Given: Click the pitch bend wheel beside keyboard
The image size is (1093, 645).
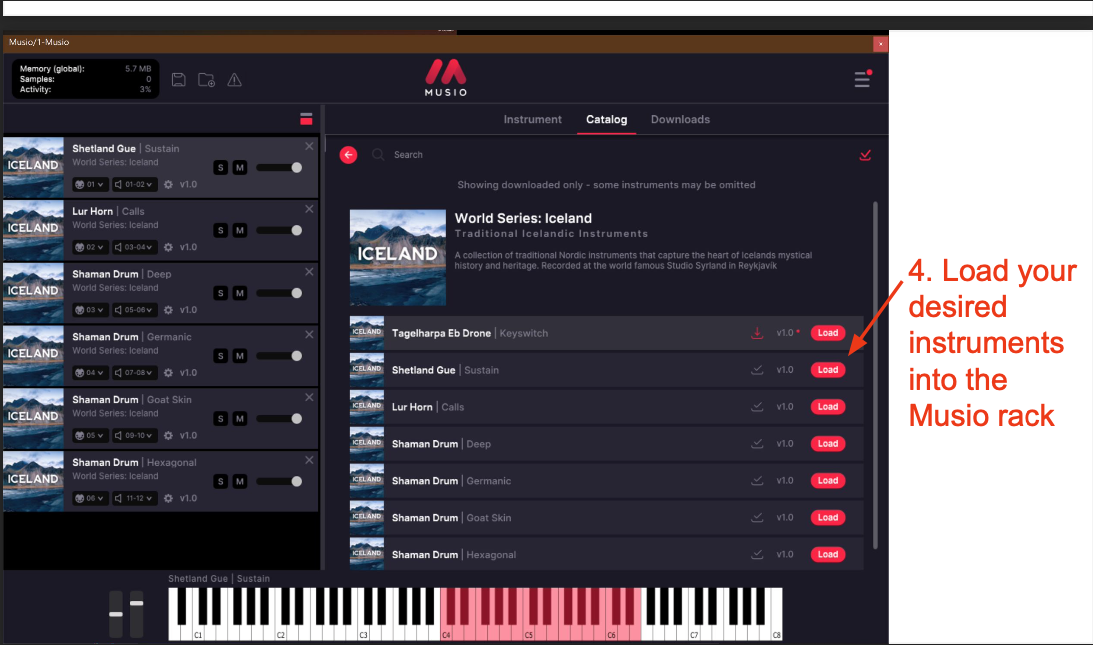Looking at the screenshot, I should click(116, 614).
